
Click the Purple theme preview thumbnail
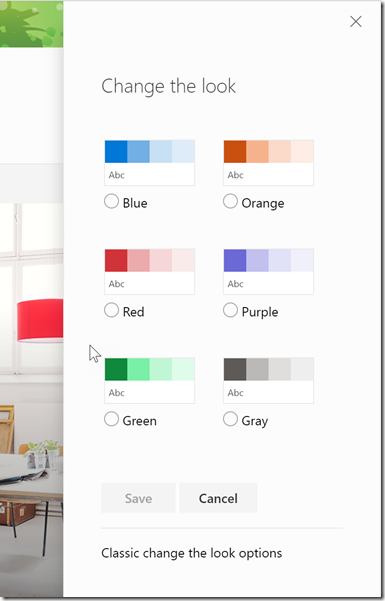[x=268, y=272]
